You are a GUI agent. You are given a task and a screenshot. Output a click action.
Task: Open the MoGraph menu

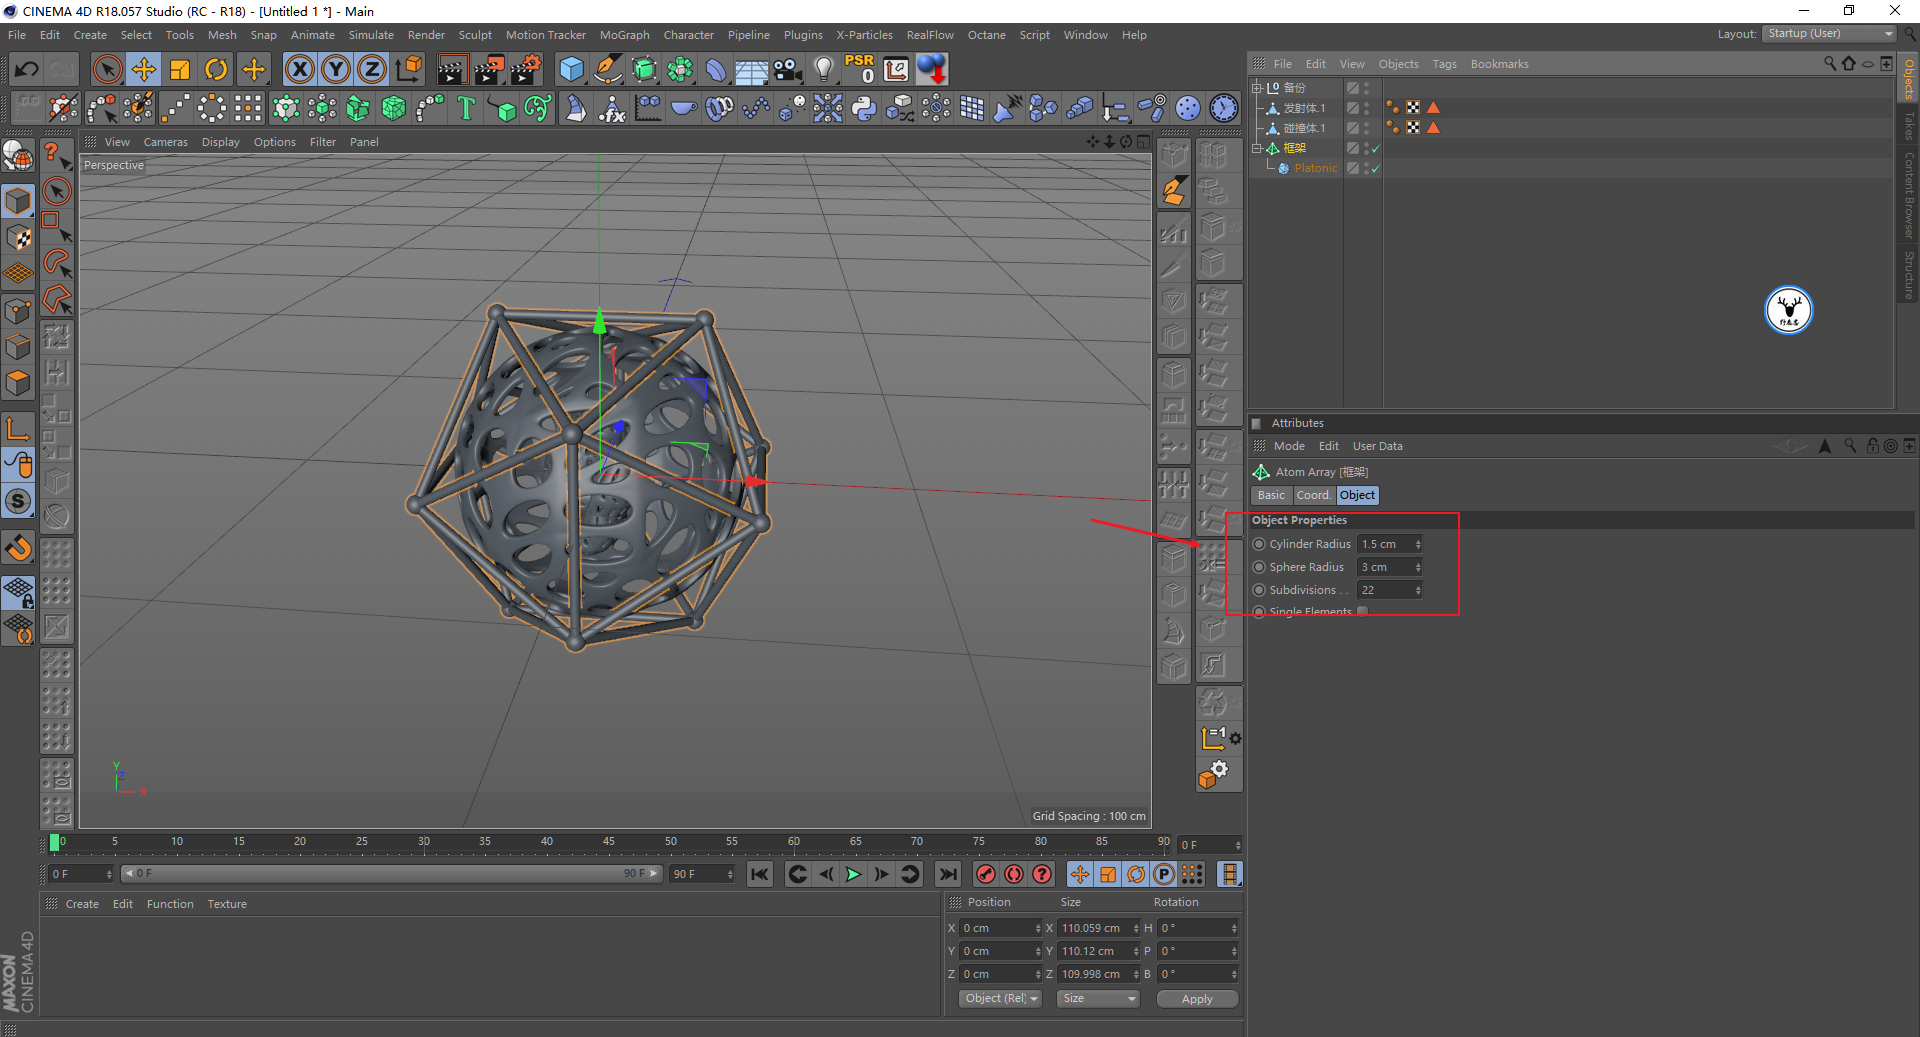click(625, 35)
